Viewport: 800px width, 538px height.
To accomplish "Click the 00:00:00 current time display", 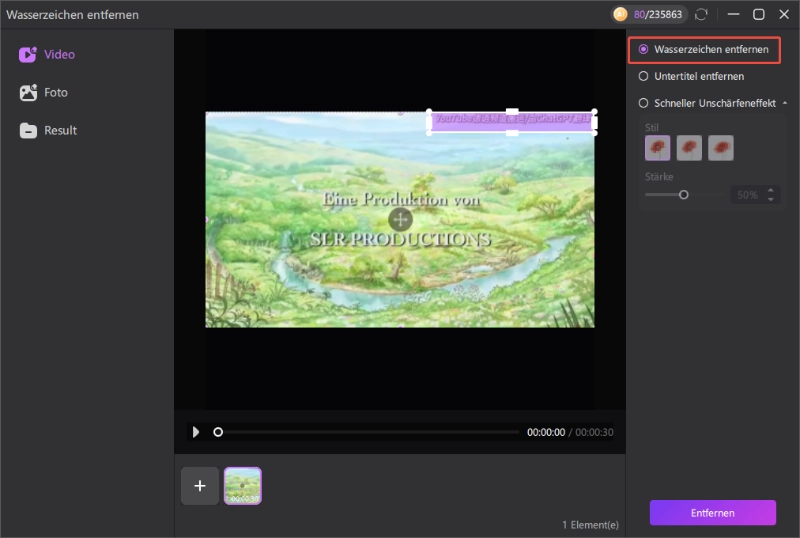I will [x=546, y=432].
